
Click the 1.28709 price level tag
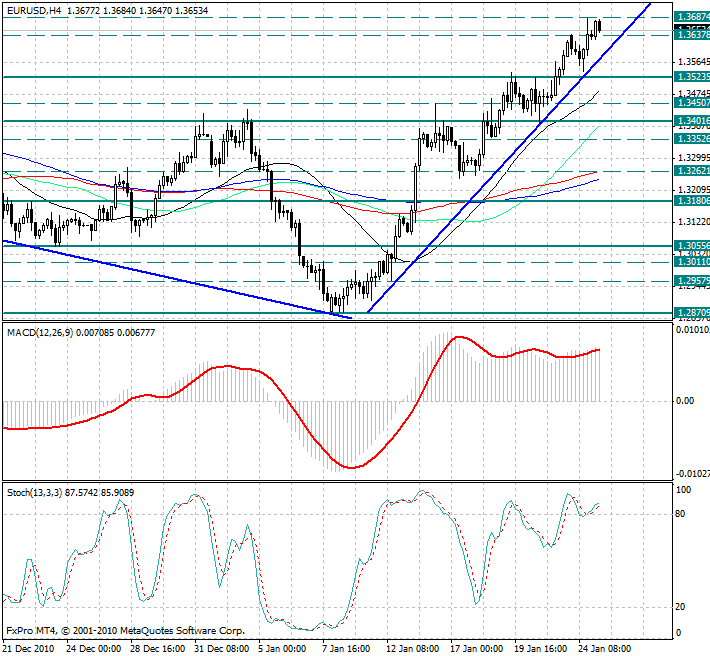(x=692, y=313)
